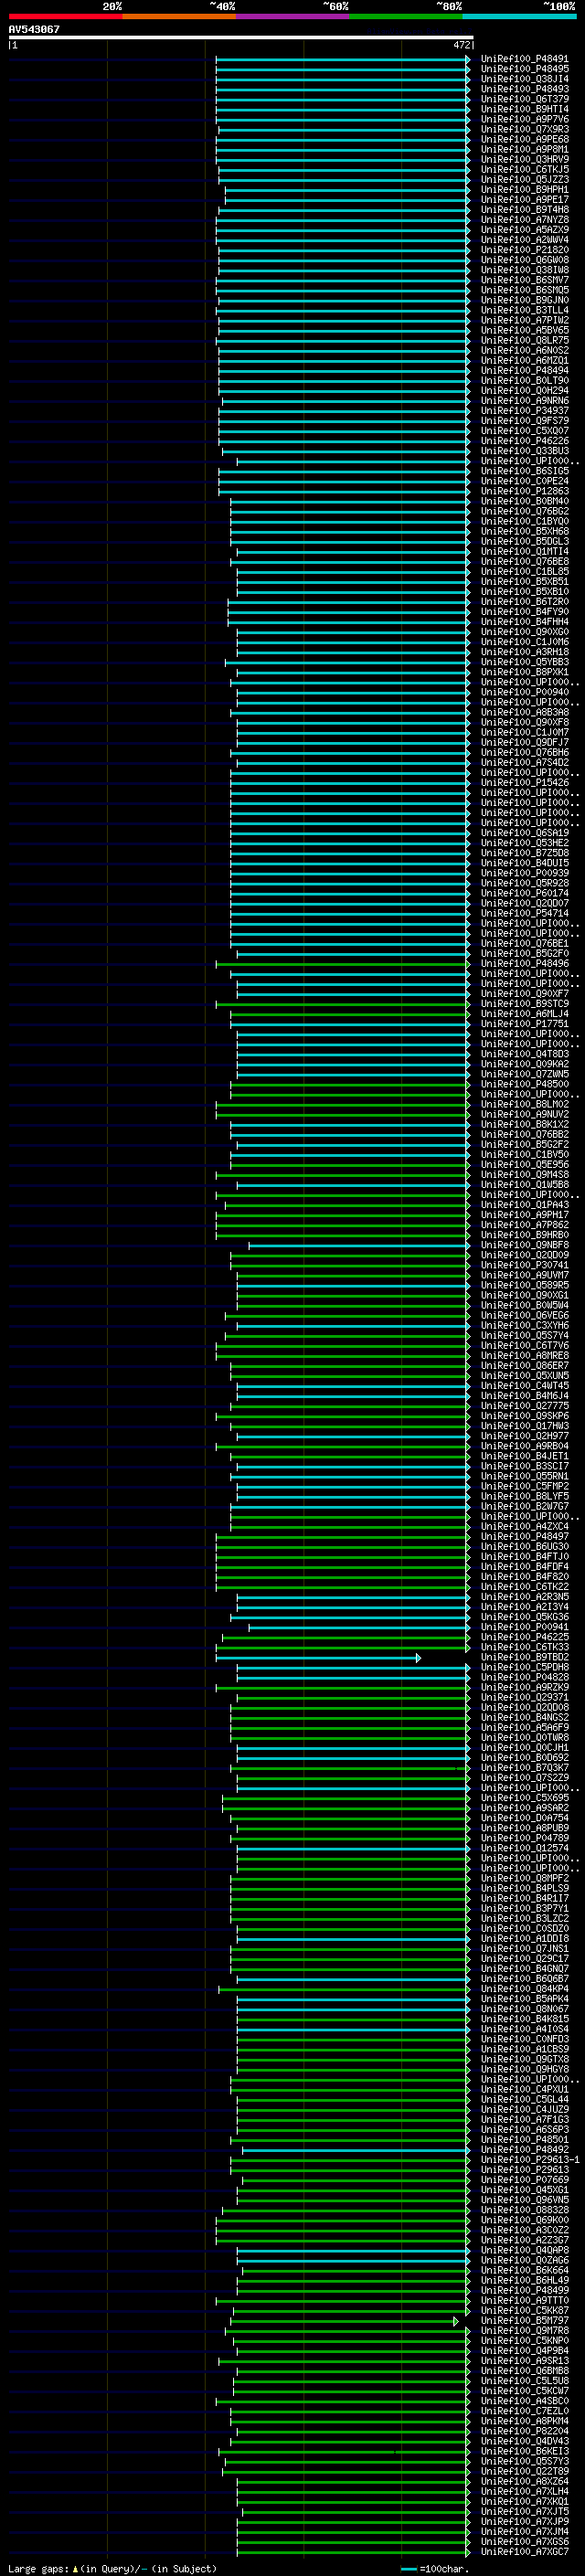Open hit UniRef100_P48495
This screenshot has width=585, height=2576.
525,69
